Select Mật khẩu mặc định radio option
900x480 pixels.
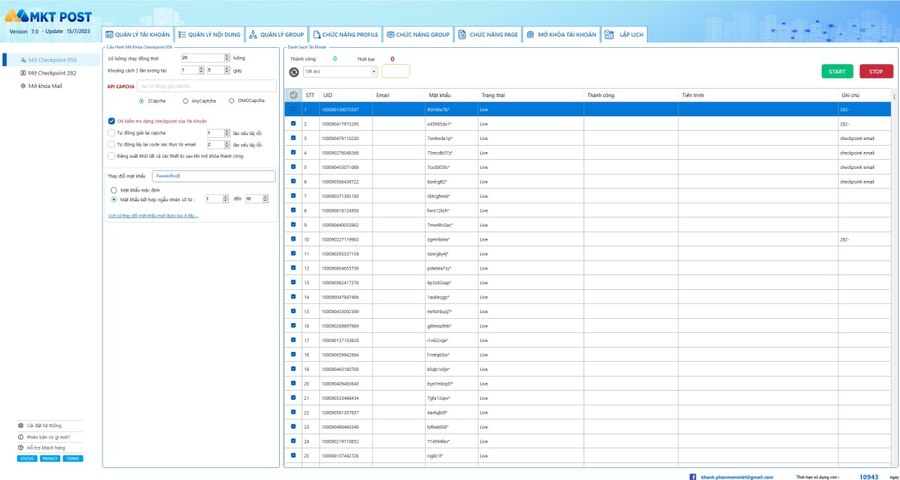[114, 189]
